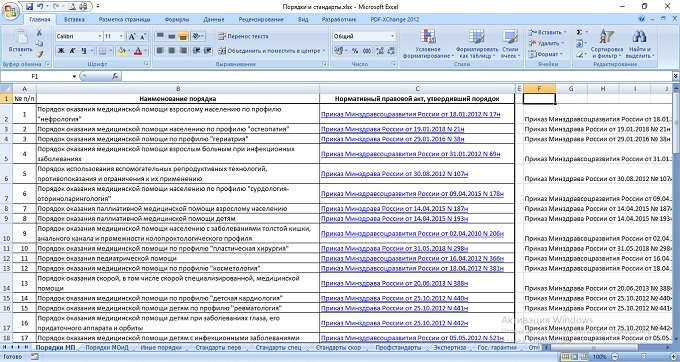Viewport: 680px width, 362px height.
Task: Cut selection with the scissors icon
Action: point(39,33)
